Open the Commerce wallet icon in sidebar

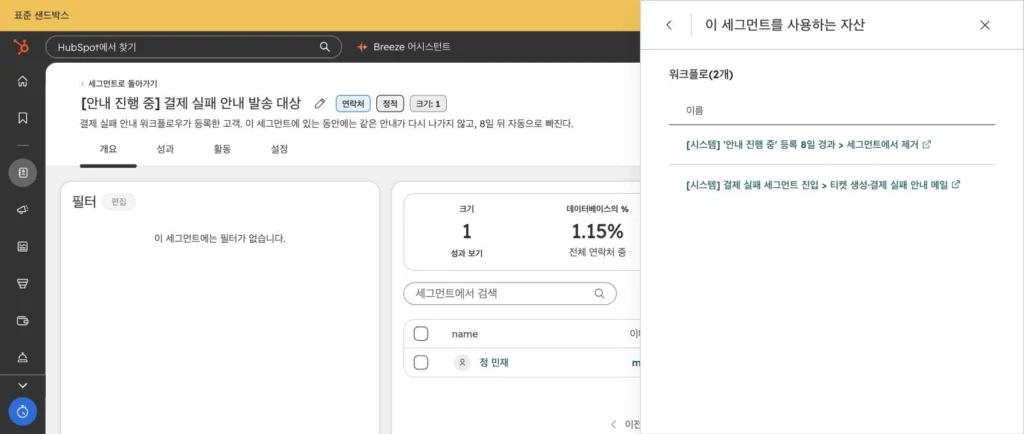(x=22, y=320)
